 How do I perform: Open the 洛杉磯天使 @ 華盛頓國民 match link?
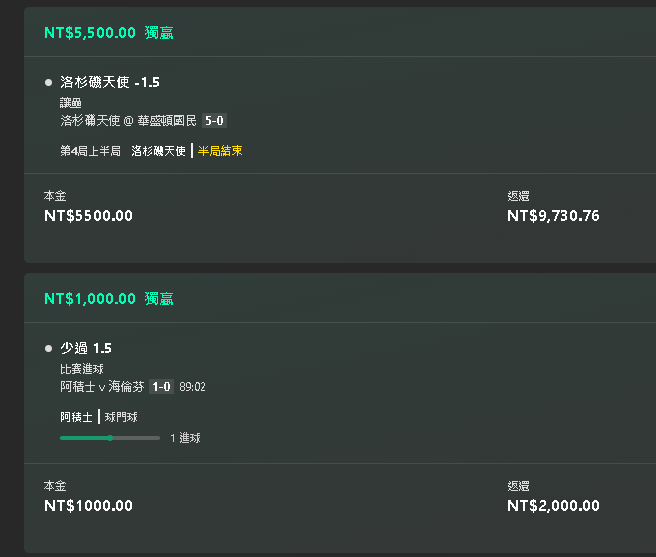coord(128,121)
